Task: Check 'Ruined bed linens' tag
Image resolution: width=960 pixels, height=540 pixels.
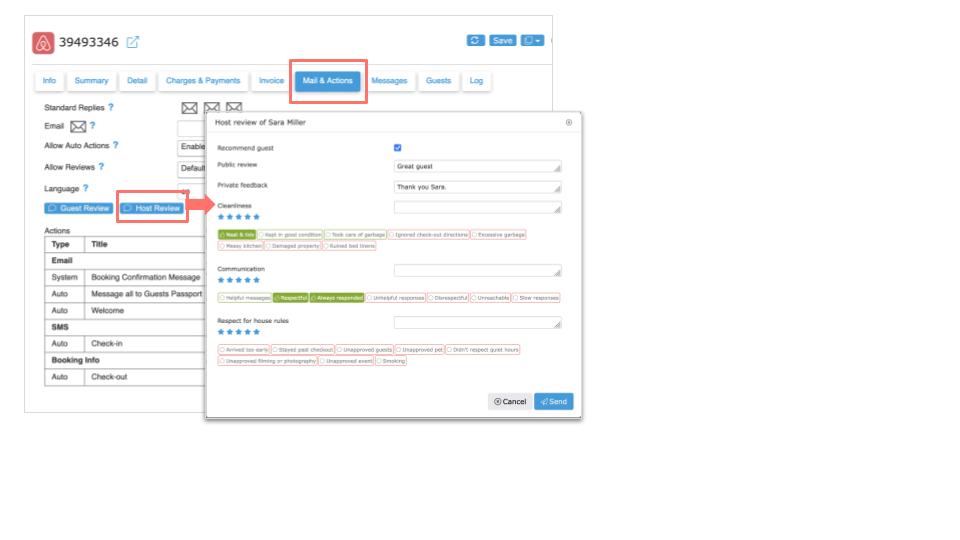Action: (x=349, y=246)
